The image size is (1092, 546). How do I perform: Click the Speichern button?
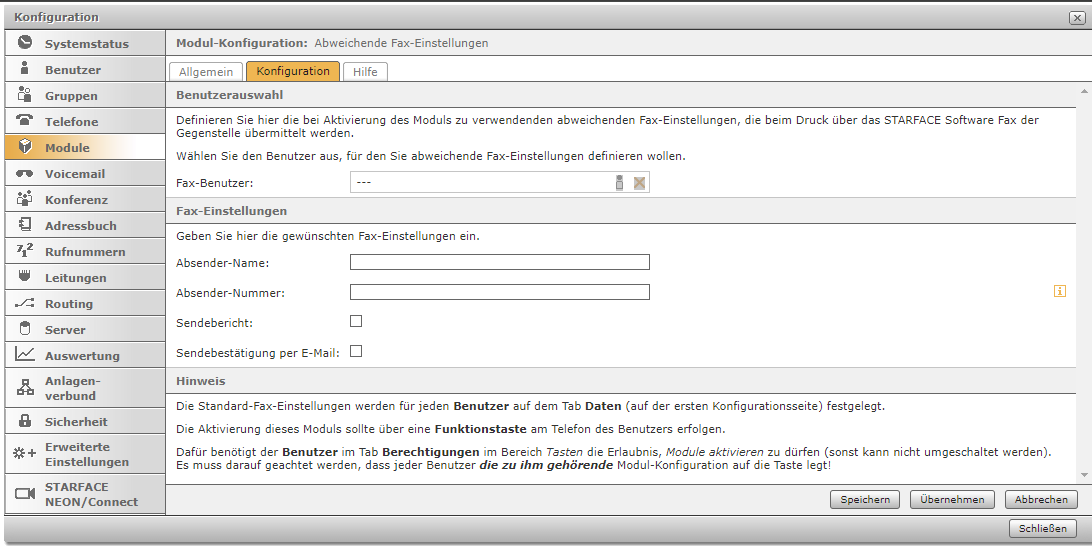pos(864,500)
